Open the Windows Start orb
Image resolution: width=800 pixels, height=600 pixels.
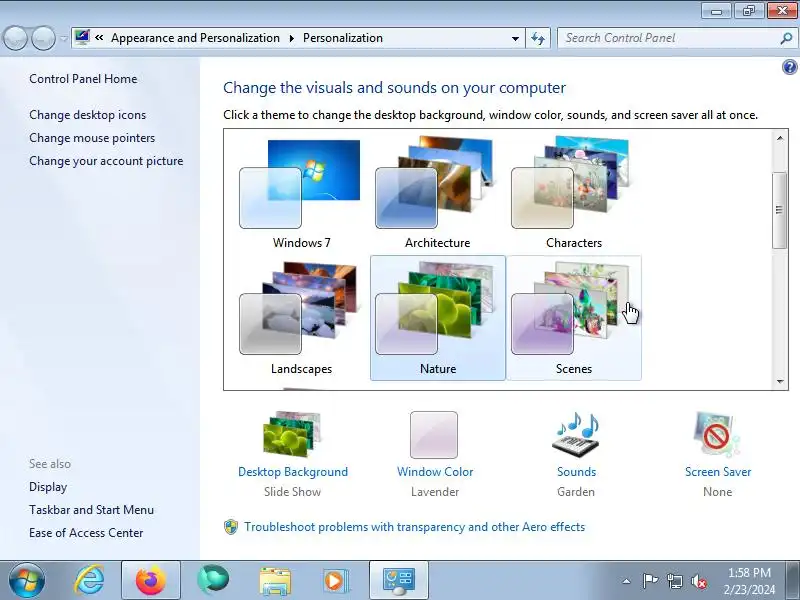[27, 581]
